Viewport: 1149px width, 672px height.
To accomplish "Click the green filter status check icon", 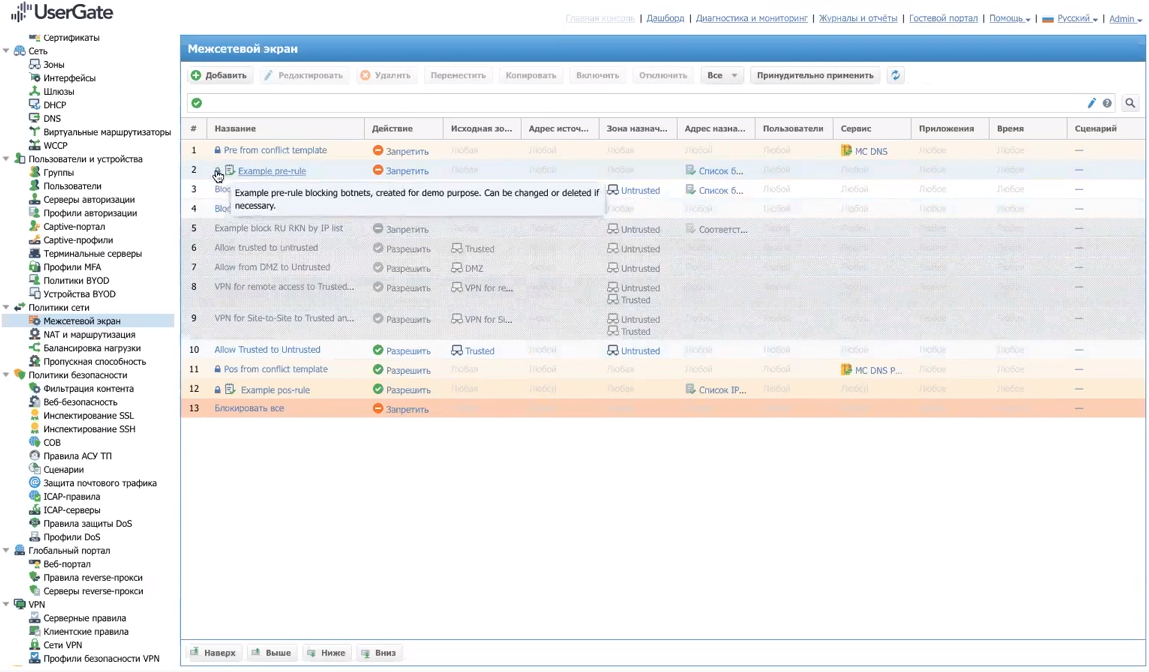I will [x=197, y=103].
